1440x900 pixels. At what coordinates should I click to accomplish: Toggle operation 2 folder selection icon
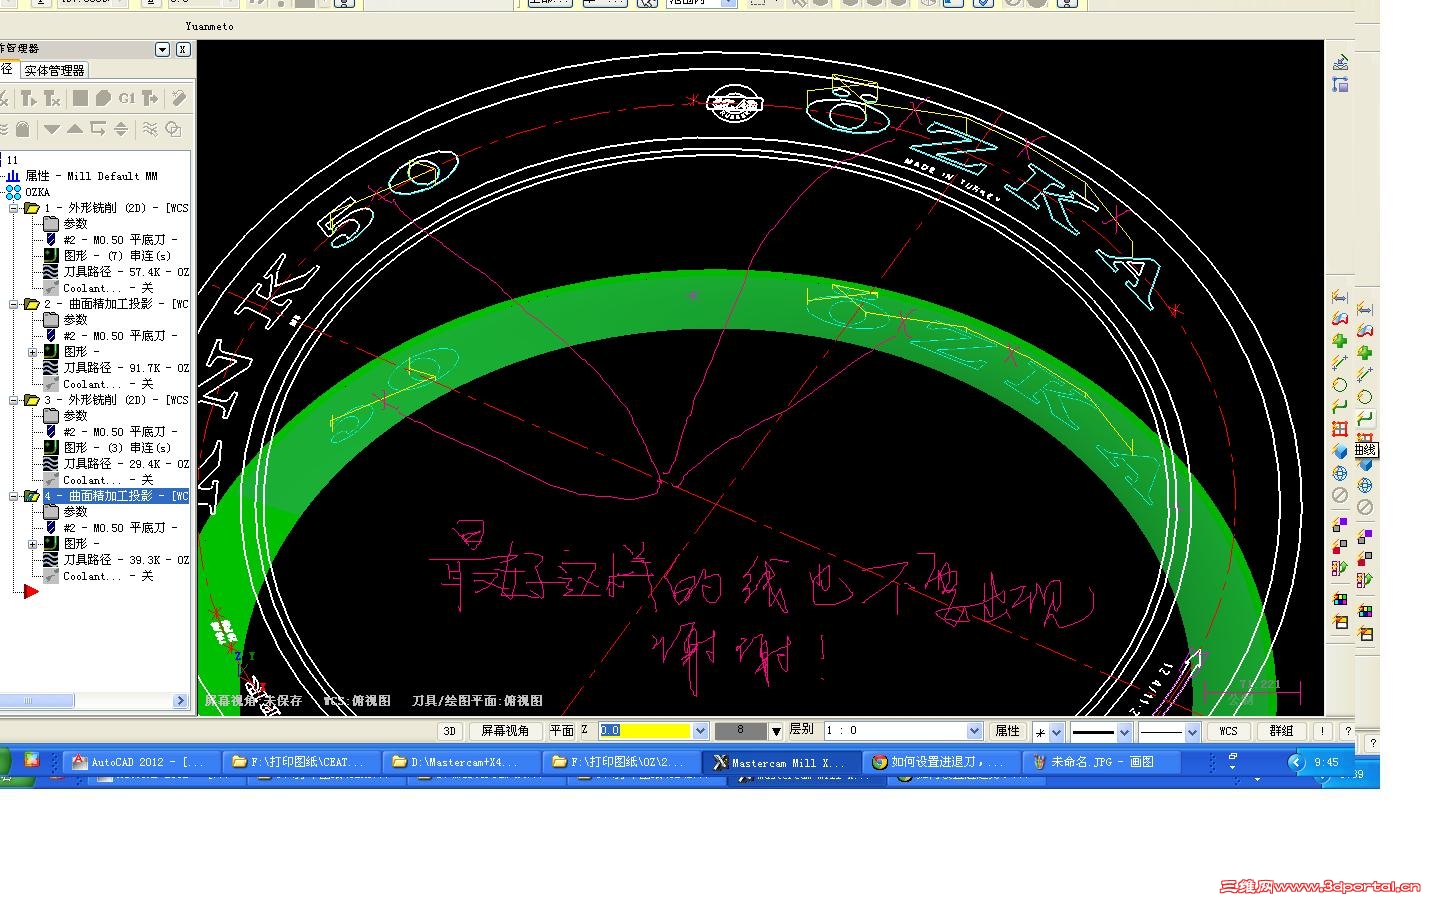[x=31, y=304]
